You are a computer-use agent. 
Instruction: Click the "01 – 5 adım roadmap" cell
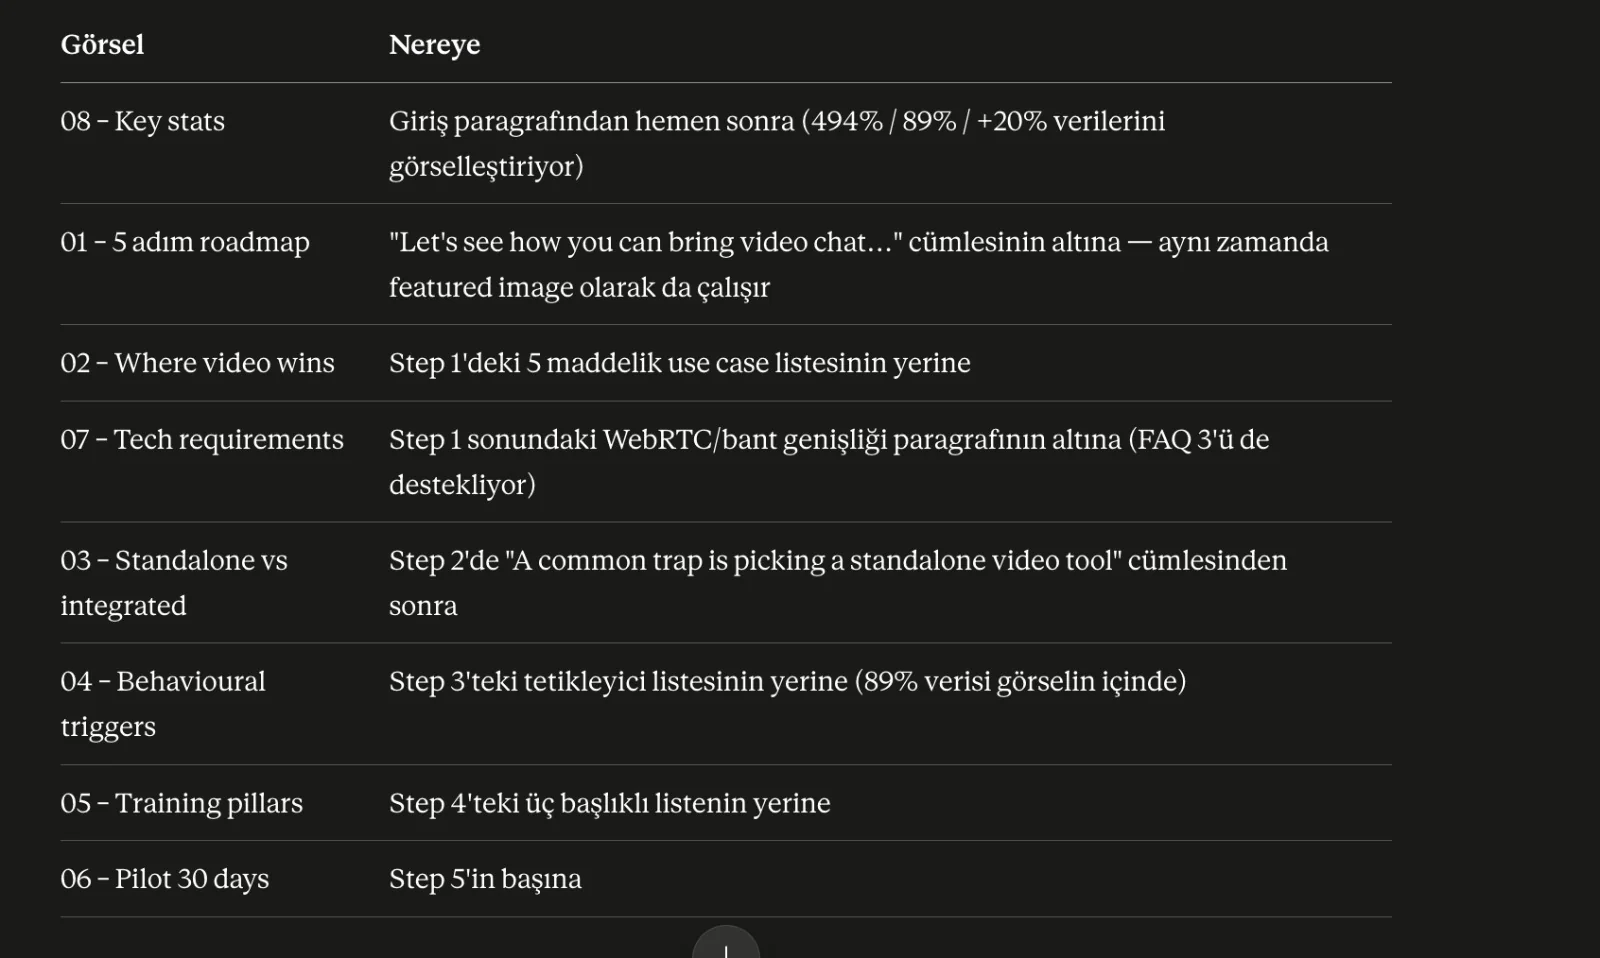[185, 242]
